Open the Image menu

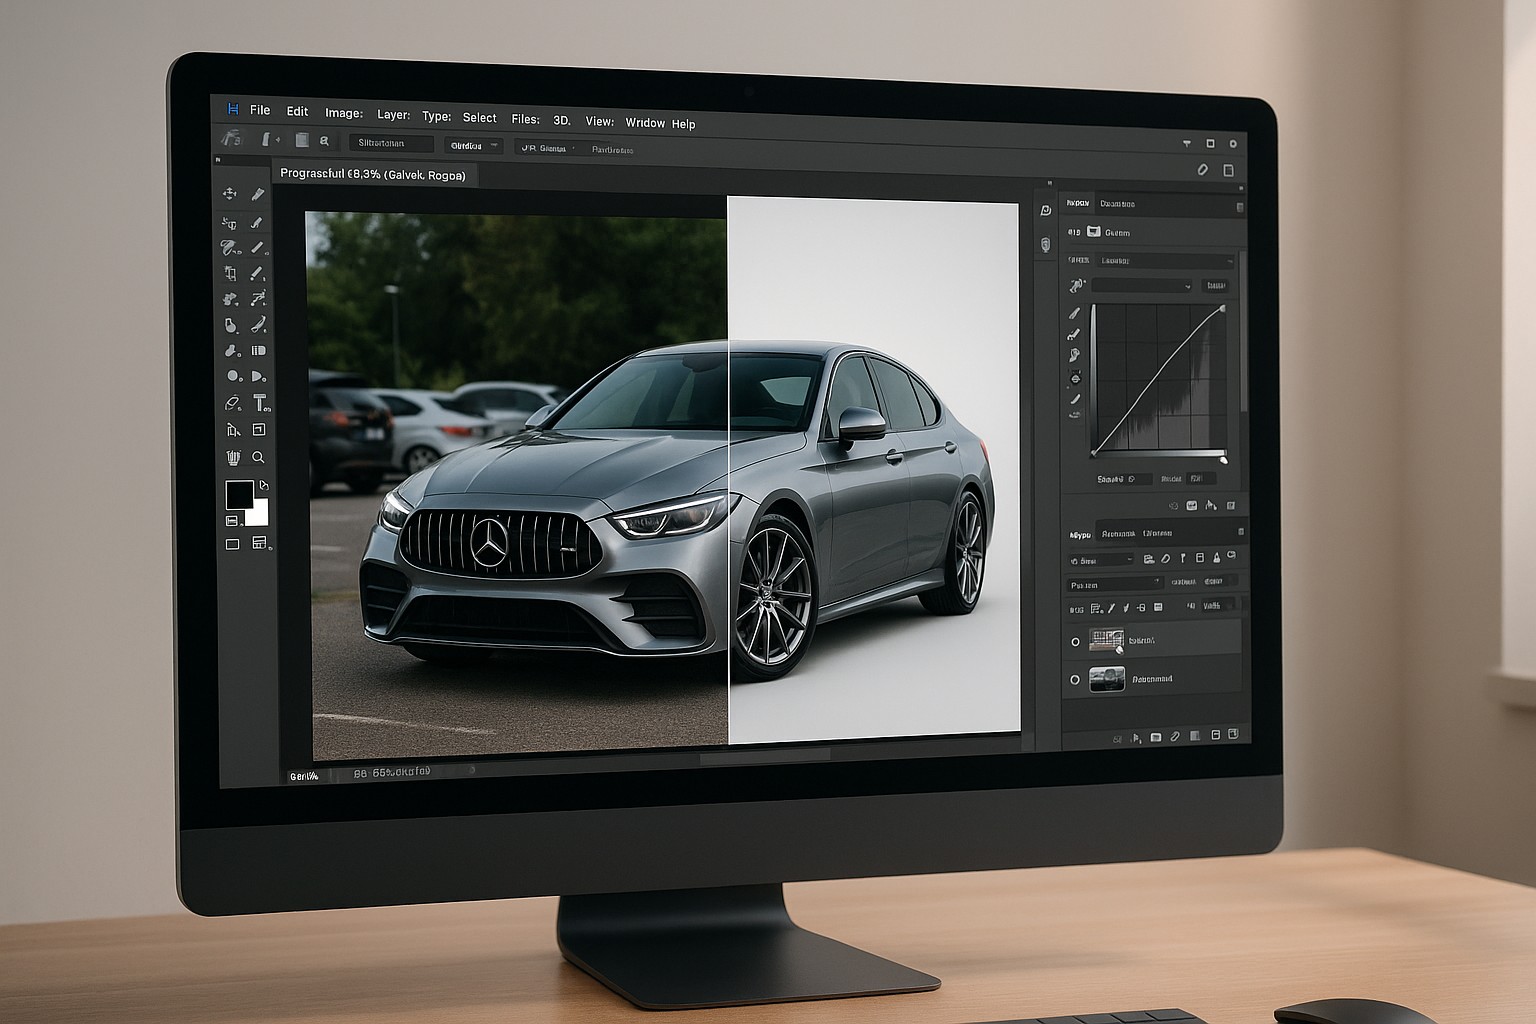point(343,113)
